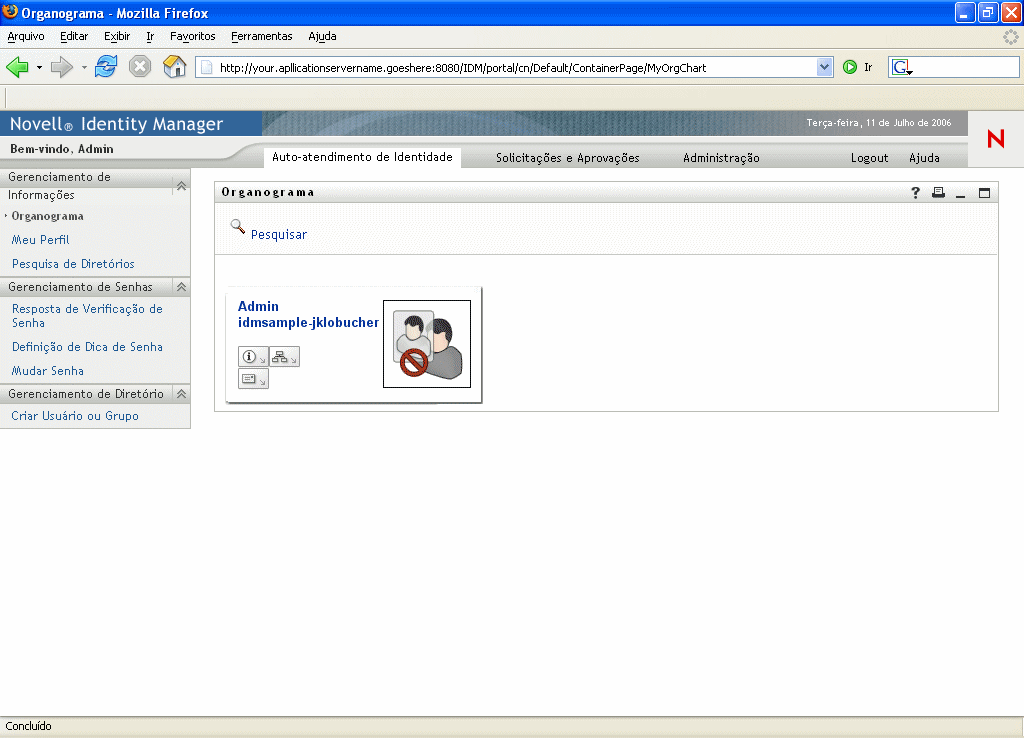
Task: Click the portal Ajuda link
Action: [924, 158]
